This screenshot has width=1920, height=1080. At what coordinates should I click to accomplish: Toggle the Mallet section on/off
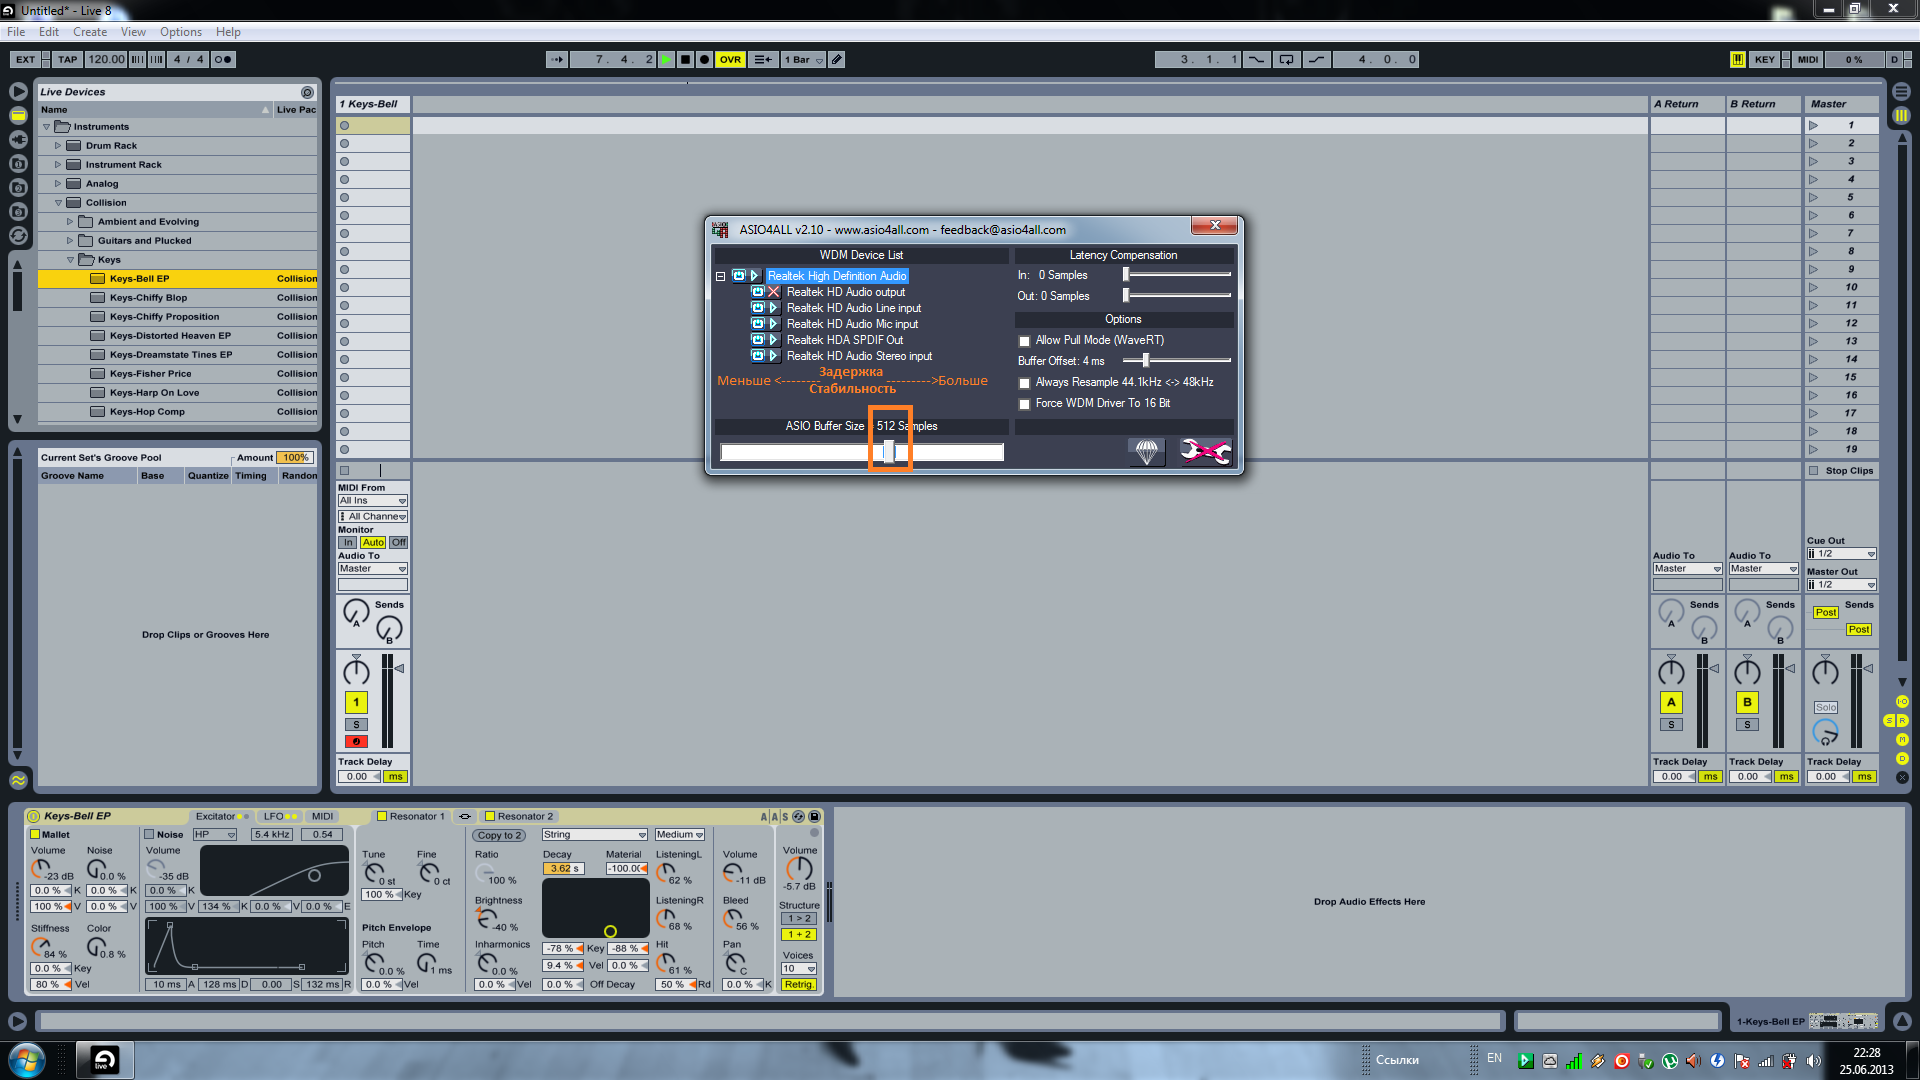pyautogui.click(x=35, y=835)
